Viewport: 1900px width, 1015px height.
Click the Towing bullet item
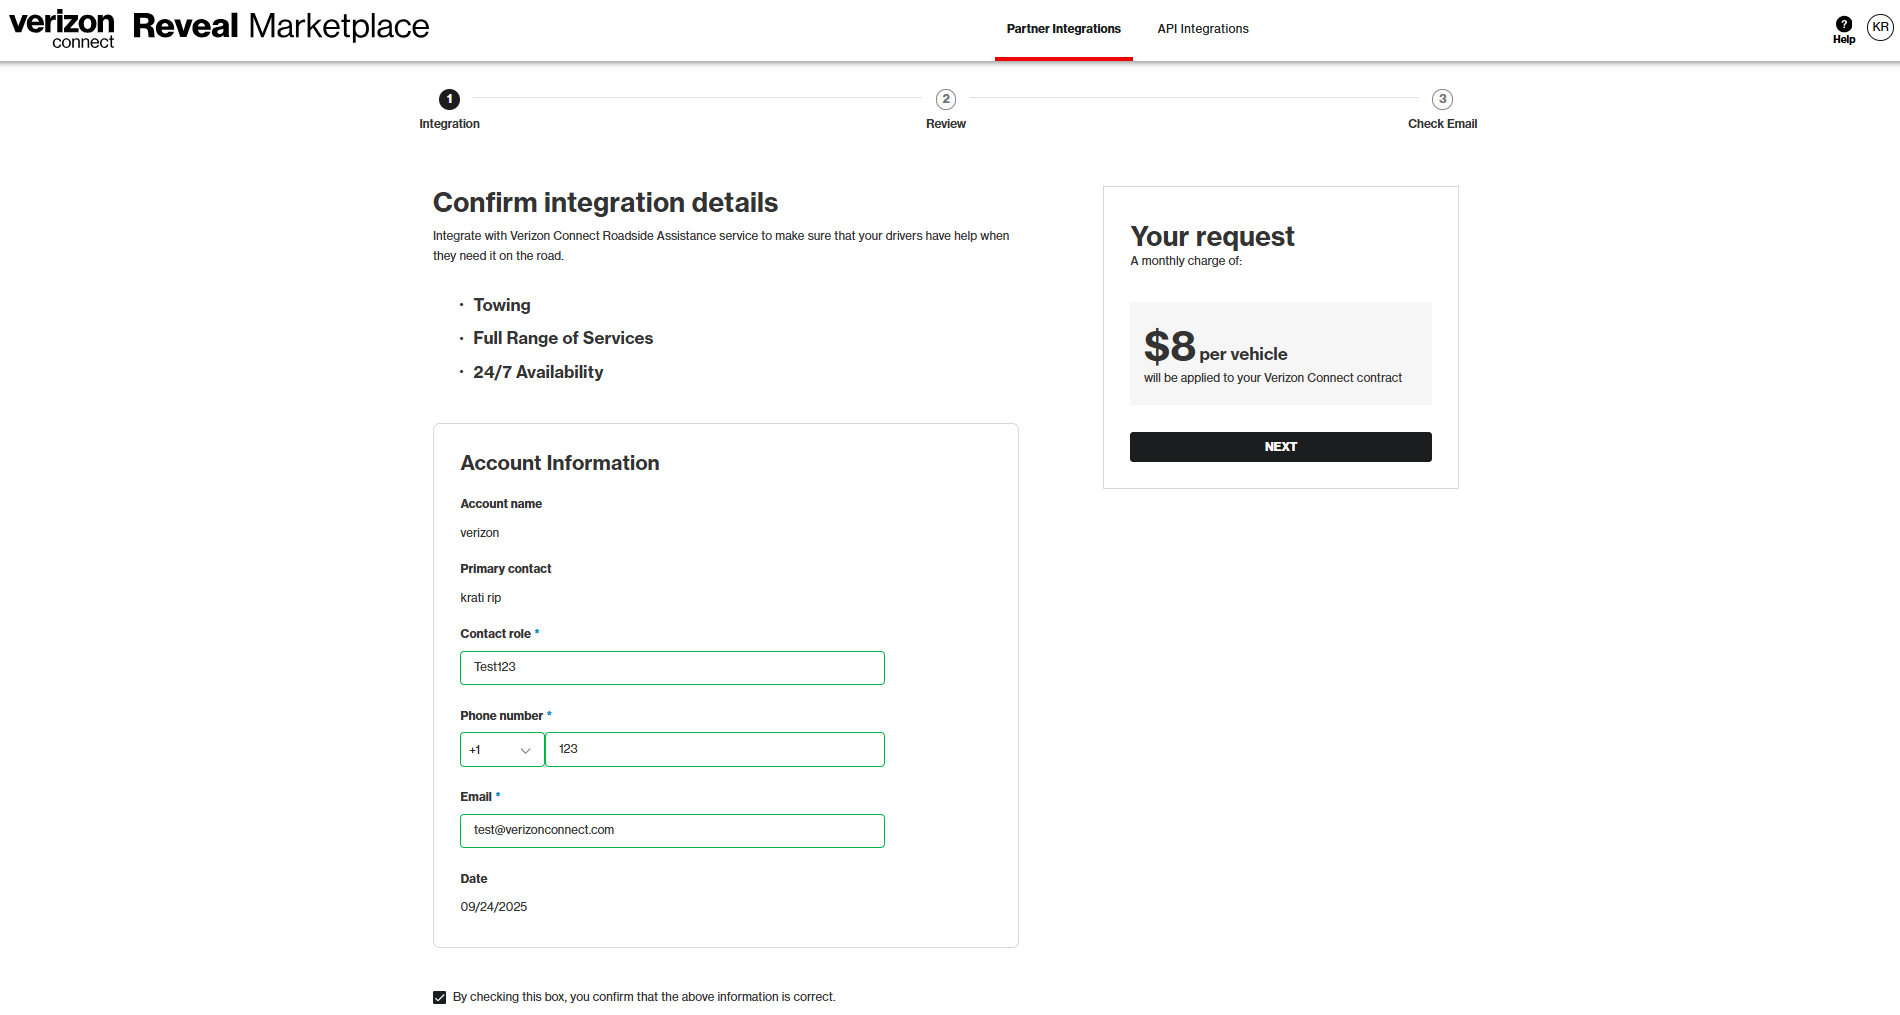coord(502,305)
